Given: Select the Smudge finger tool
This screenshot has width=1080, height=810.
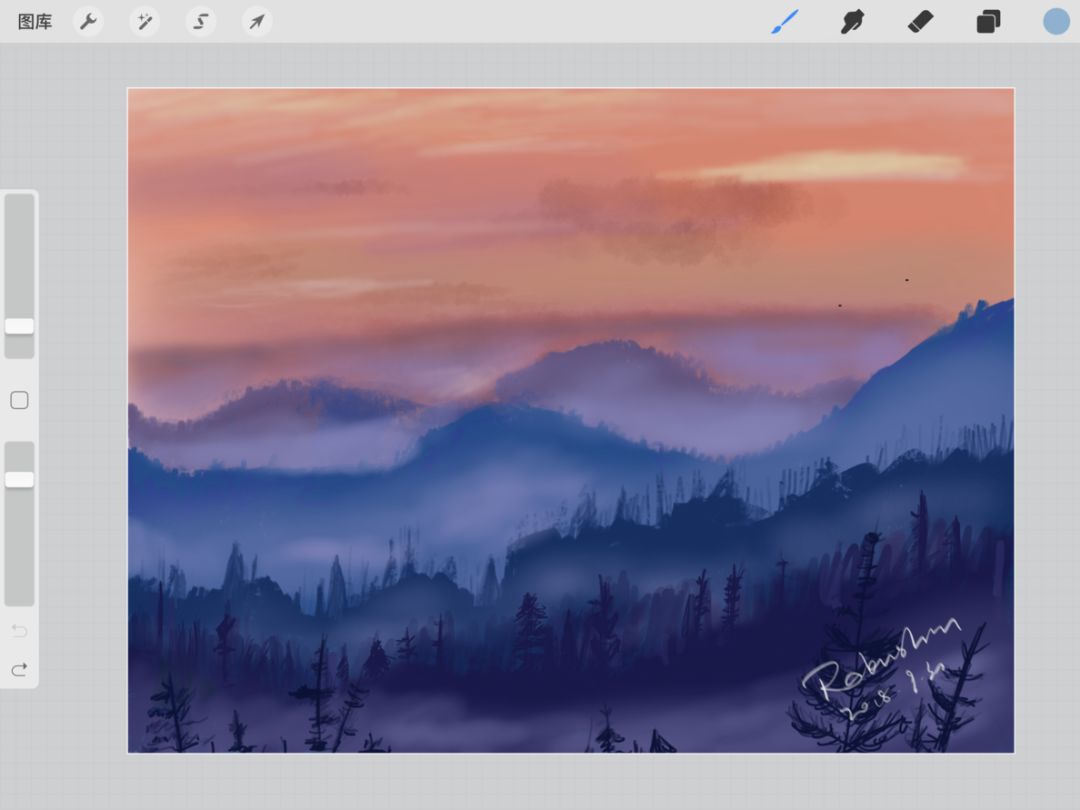Looking at the screenshot, I should [x=852, y=22].
